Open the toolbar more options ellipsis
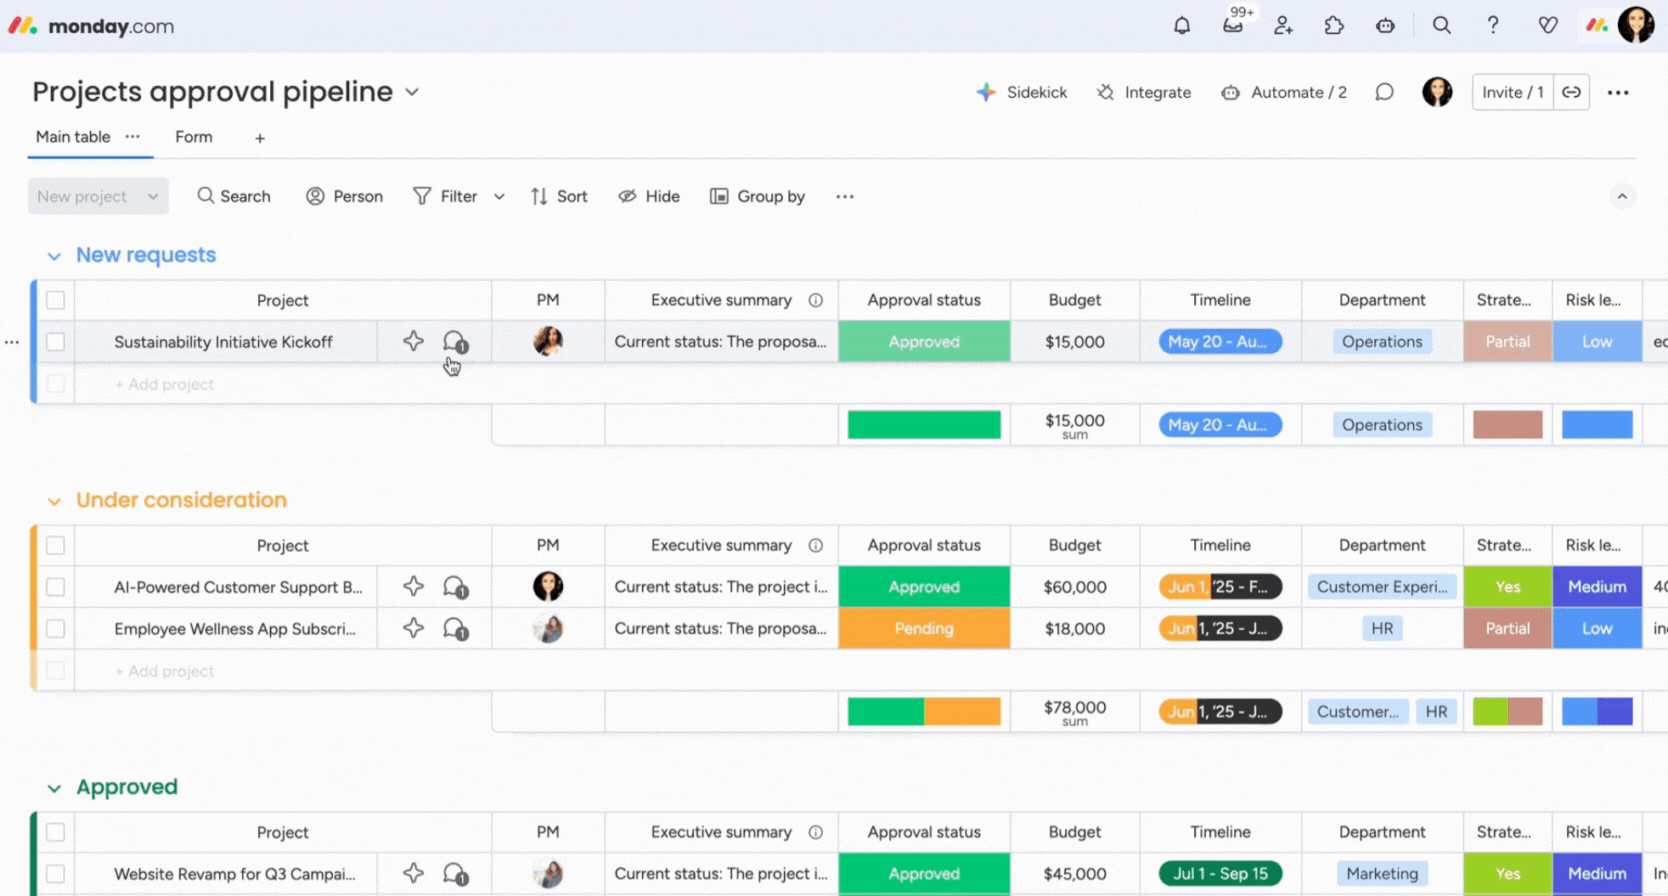Viewport: 1668px width, 896px height. tap(845, 196)
